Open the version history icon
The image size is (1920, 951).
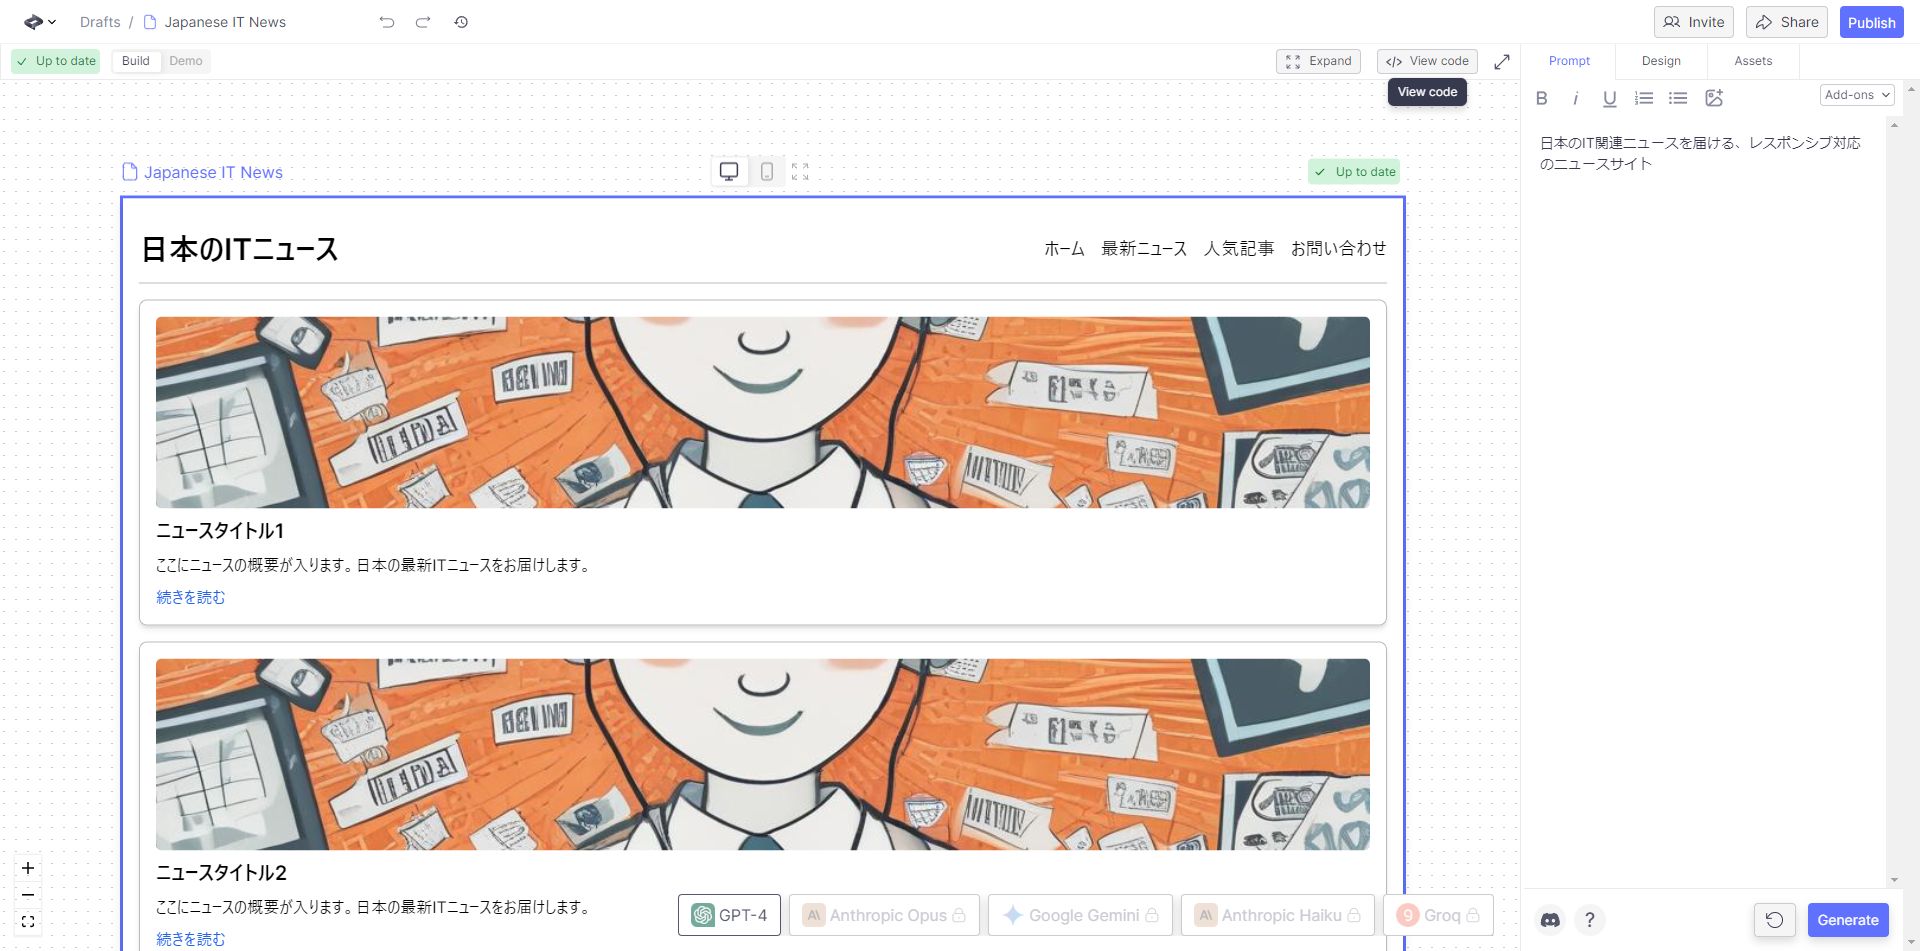pyautogui.click(x=460, y=21)
